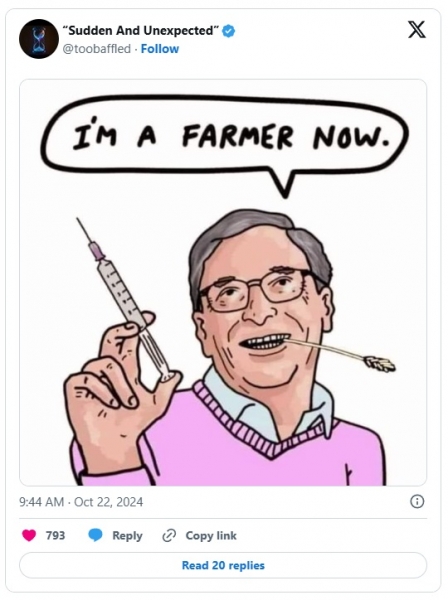The height and width of the screenshot is (600, 448).
Task: Follow the @toobaffled account
Action: tap(160, 49)
